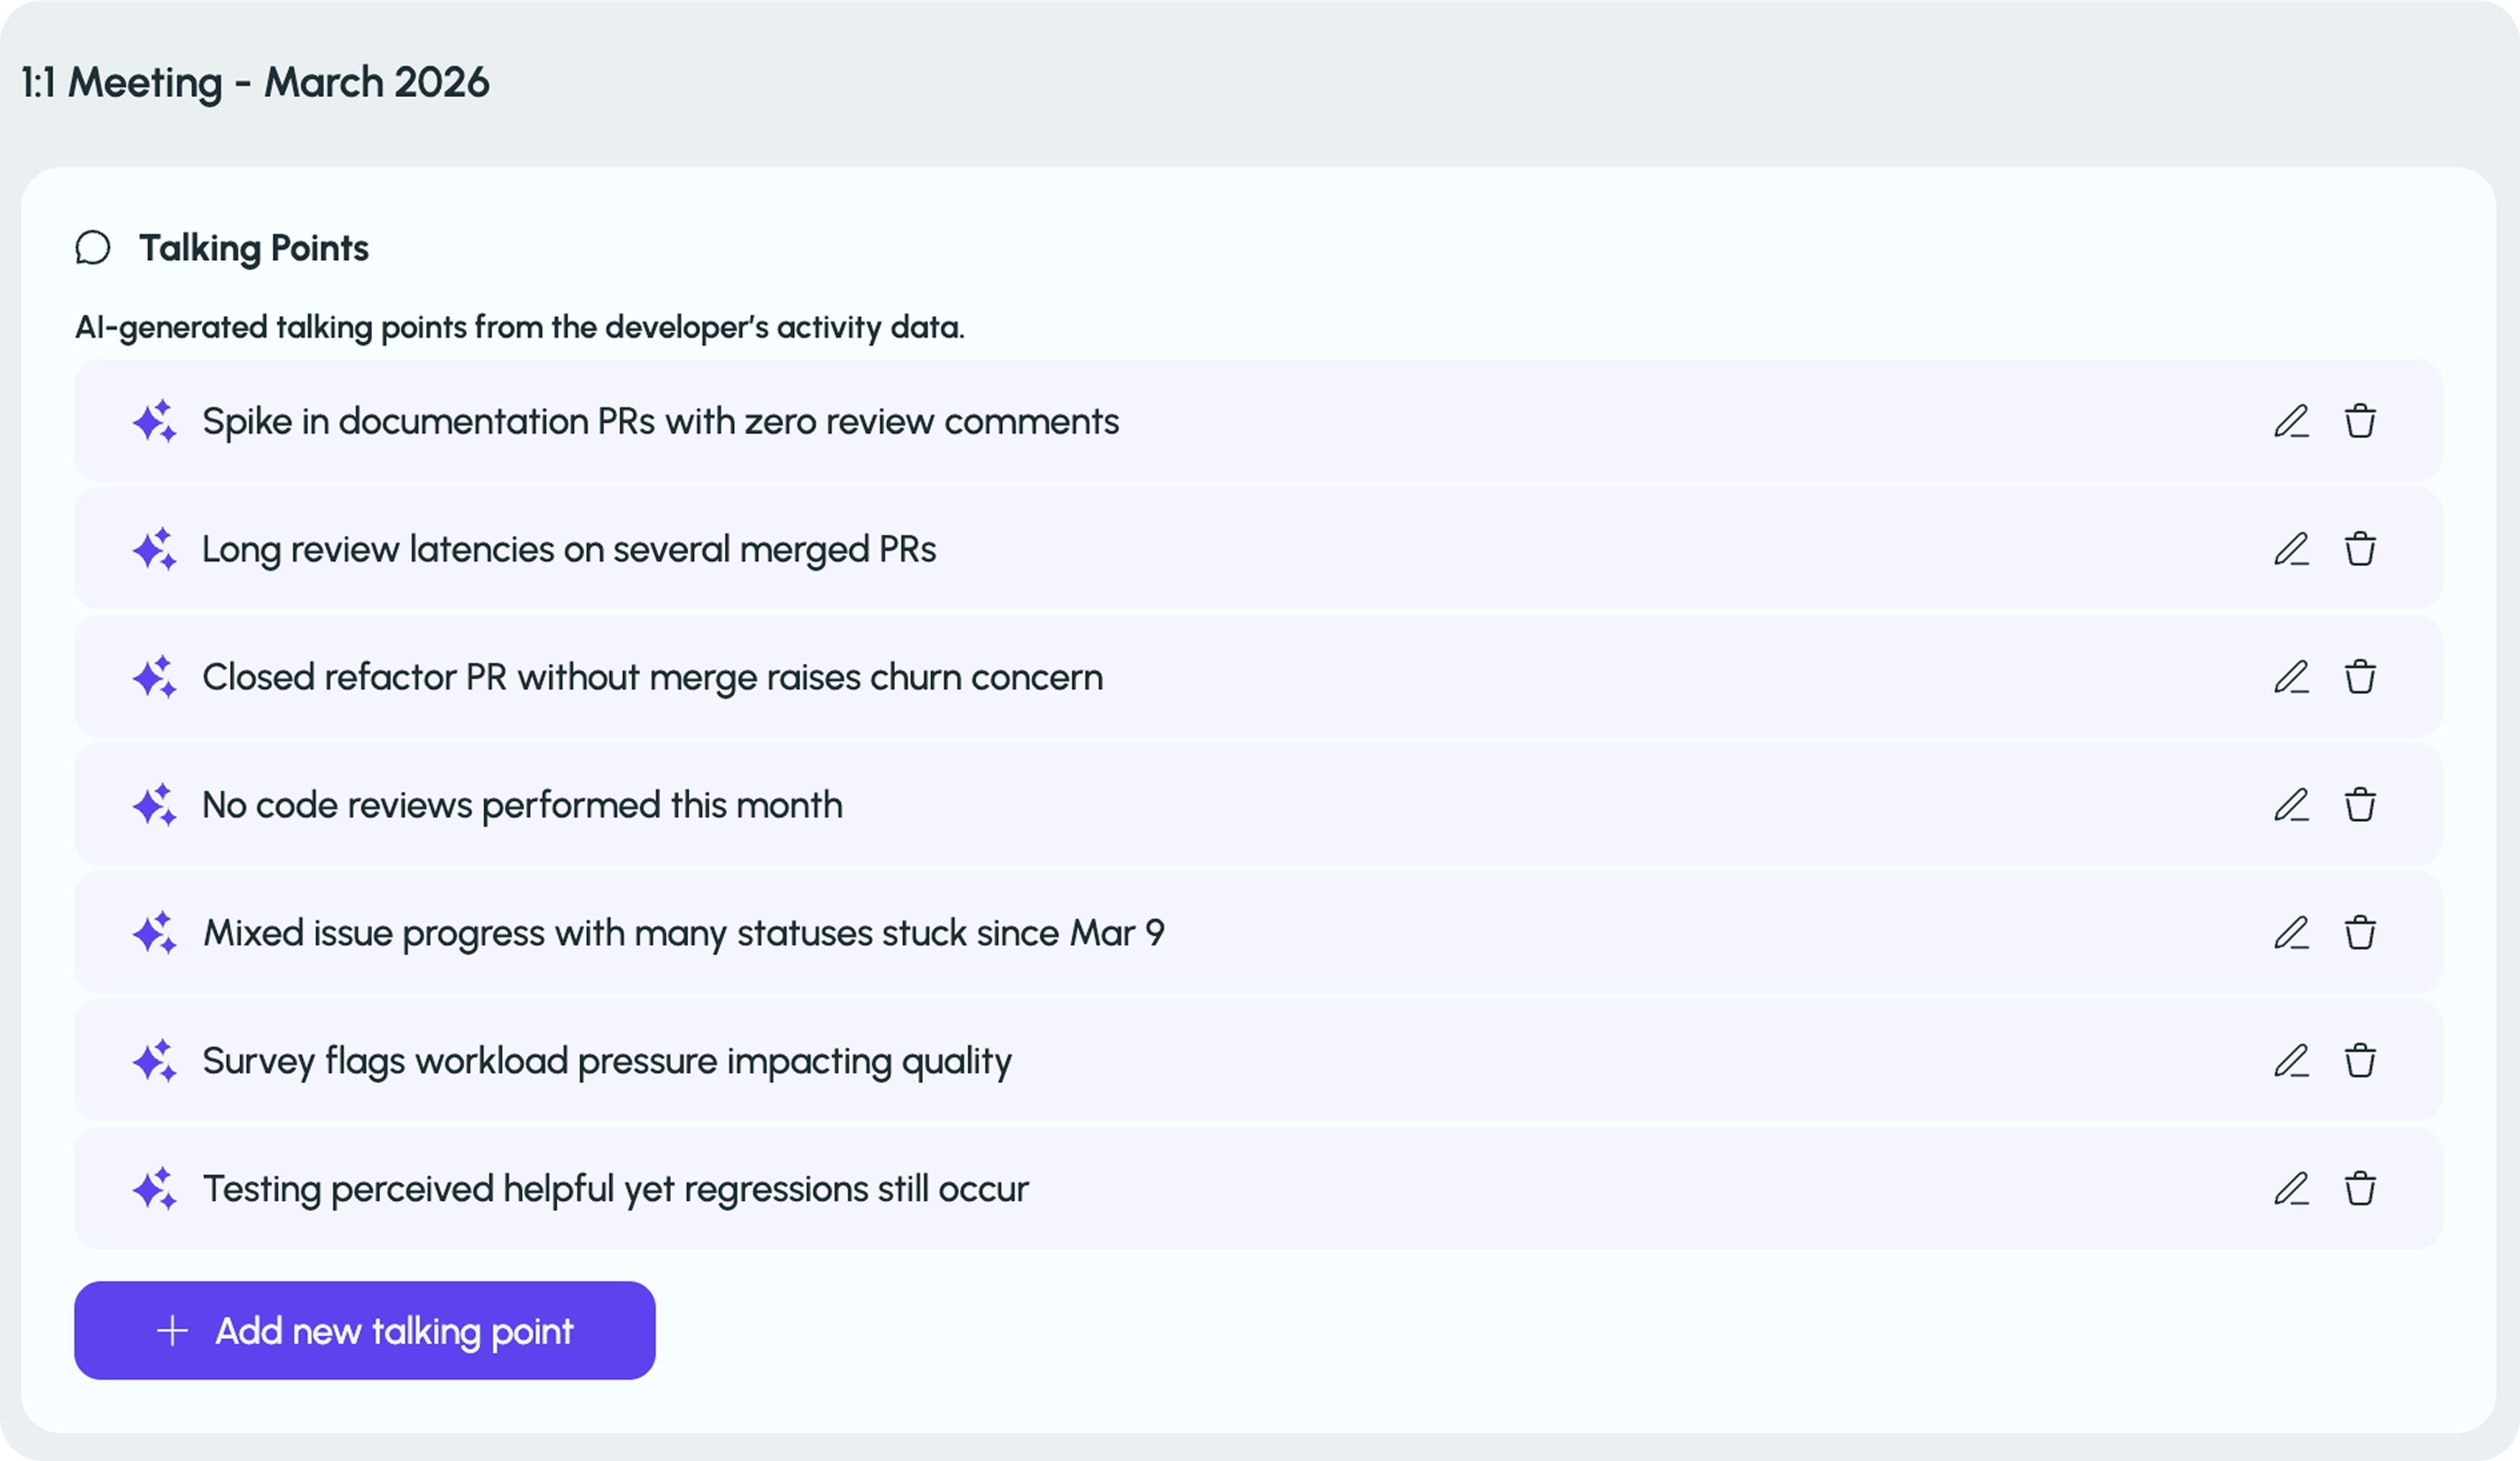The height and width of the screenshot is (1461, 2520).
Task: Select the 'Survey flags workload pressure impacting quality' text
Action: pos(607,1061)
